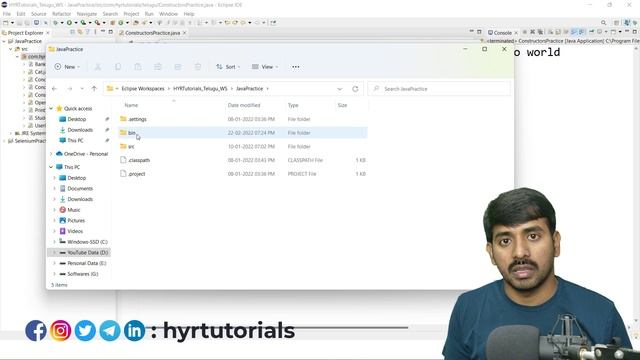Open Eclipse Window menu

(168, 14)
